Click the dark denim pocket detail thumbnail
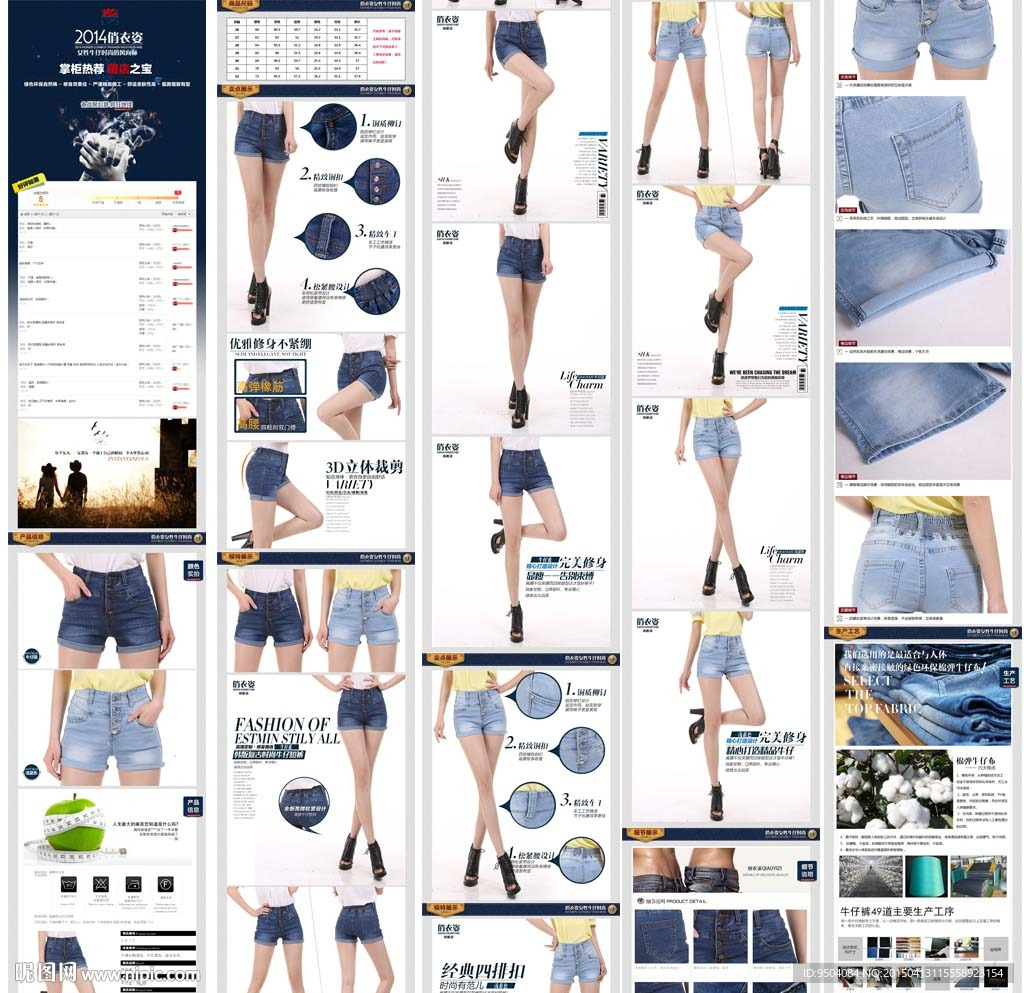The width and height of the screenshot is (1024, 993). point(661,937)
